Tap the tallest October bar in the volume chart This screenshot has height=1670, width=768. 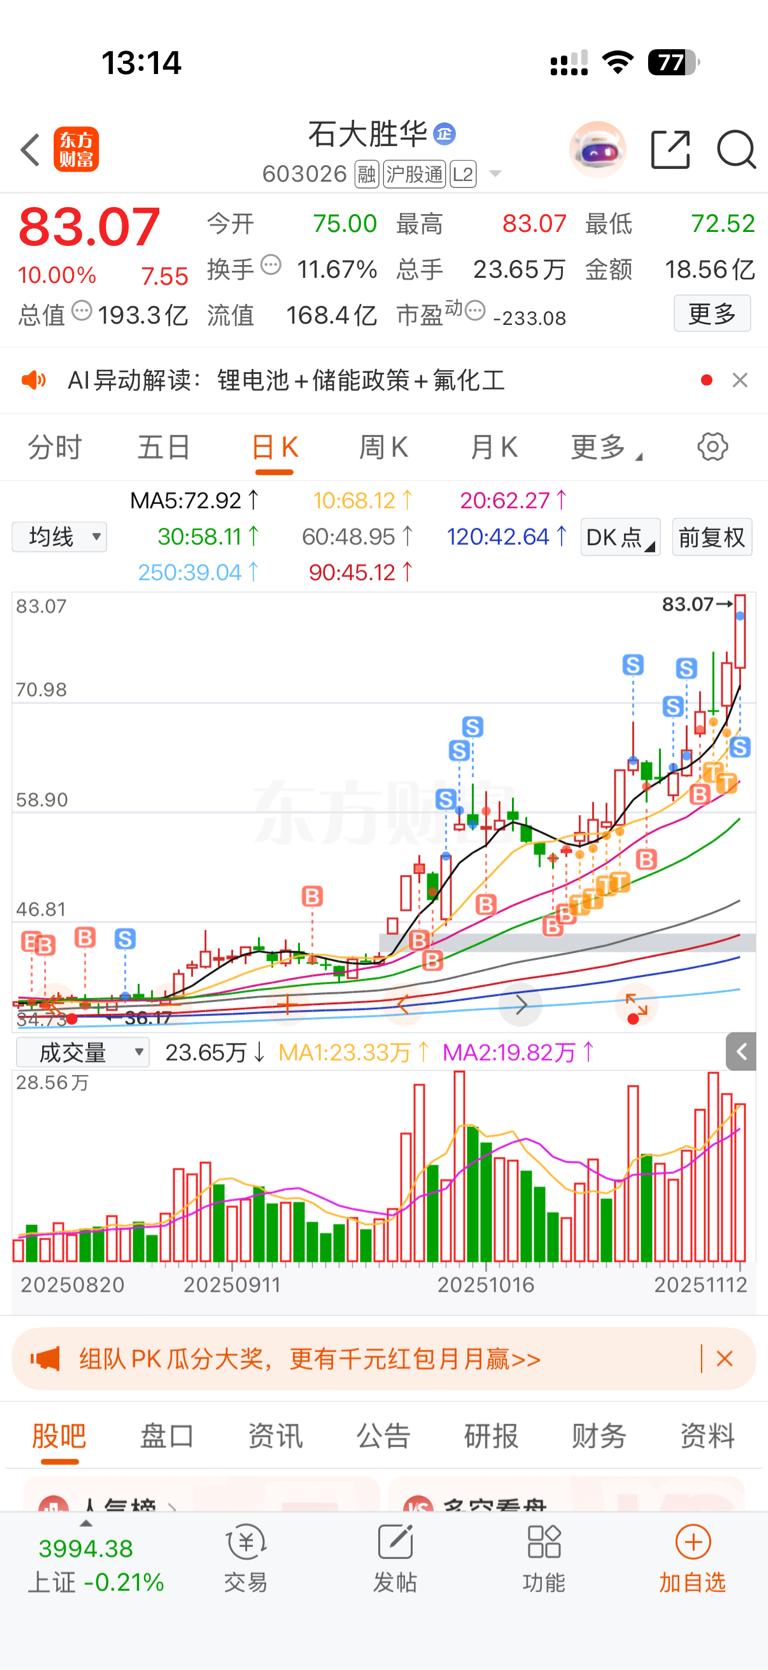[459, 1166]
